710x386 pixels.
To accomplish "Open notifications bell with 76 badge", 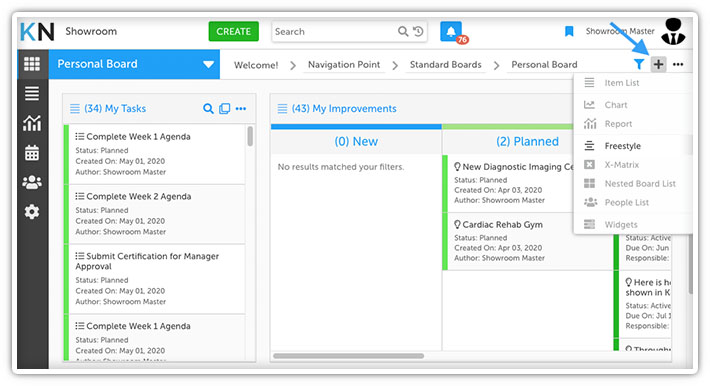I will tap(451, 31).
